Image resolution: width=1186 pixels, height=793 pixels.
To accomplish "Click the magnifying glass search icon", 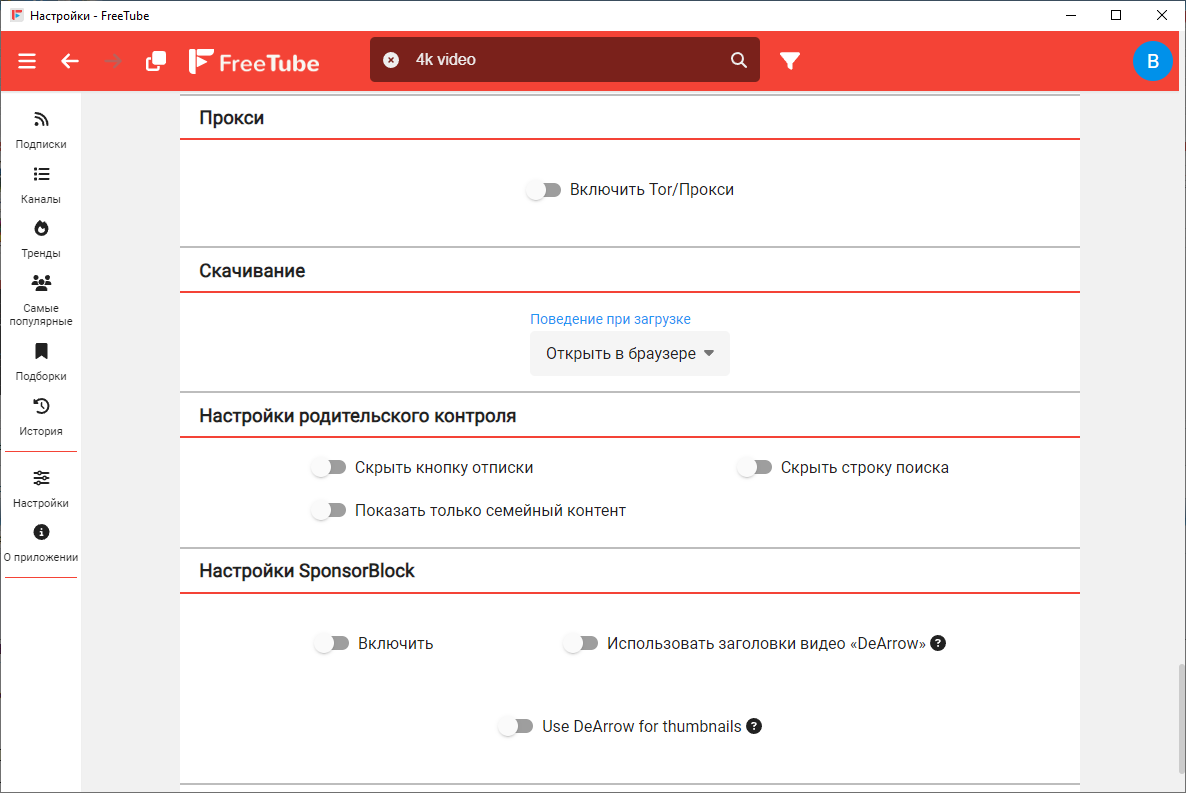I will (739, 60).
